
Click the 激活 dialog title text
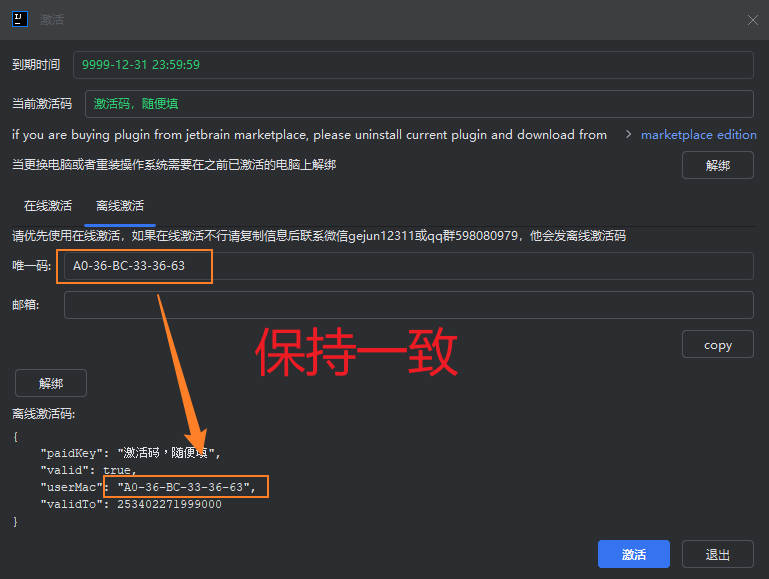pos(52,20)
